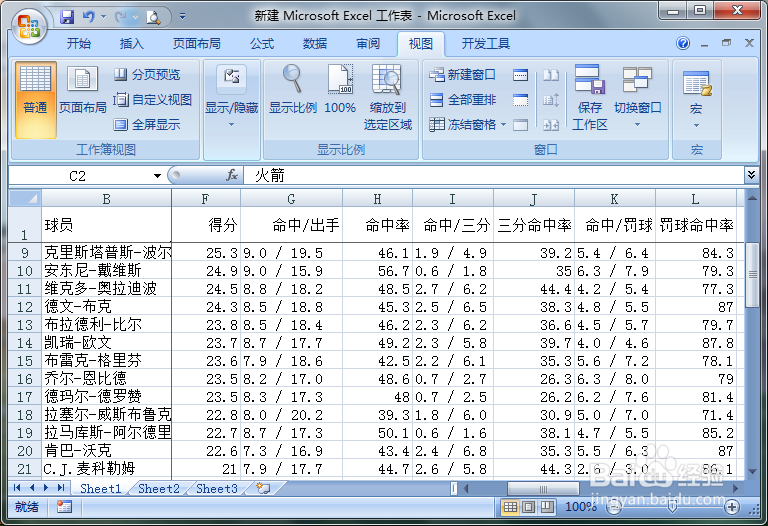This screenshot has height=526, width=768.
Task: Click the horizontal scrollbar thumb
Action: point(543,488)
